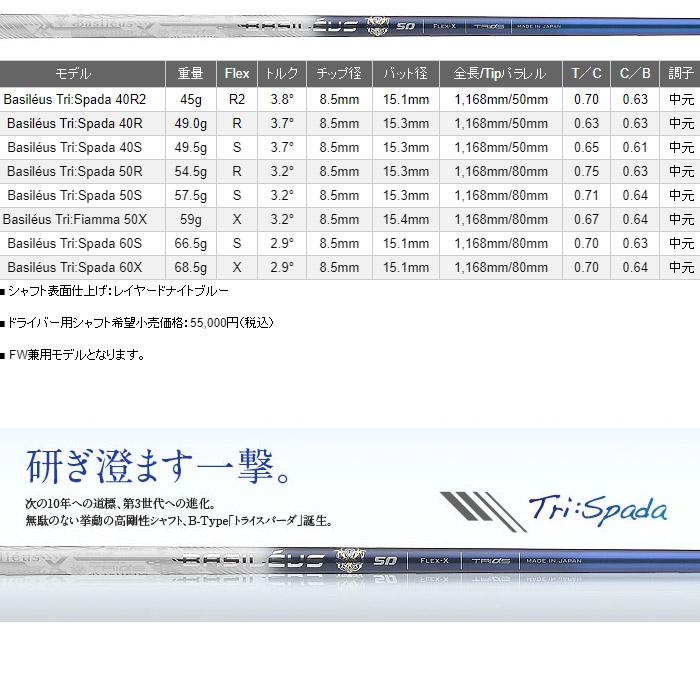Viewport: 700px width, 700px height.
Task: Select Basiléus Tri:Spada 60X model cell
Action: click(83, 268)
